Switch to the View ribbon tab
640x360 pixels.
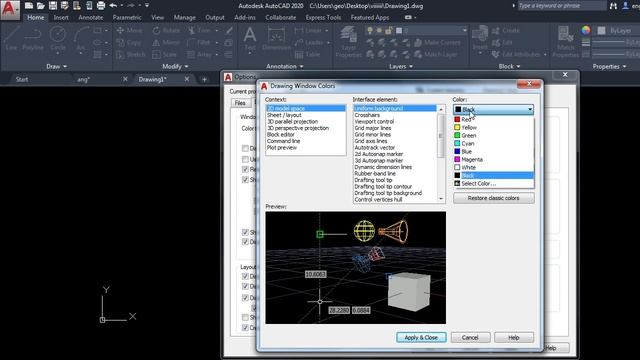(x=158, y=18)
